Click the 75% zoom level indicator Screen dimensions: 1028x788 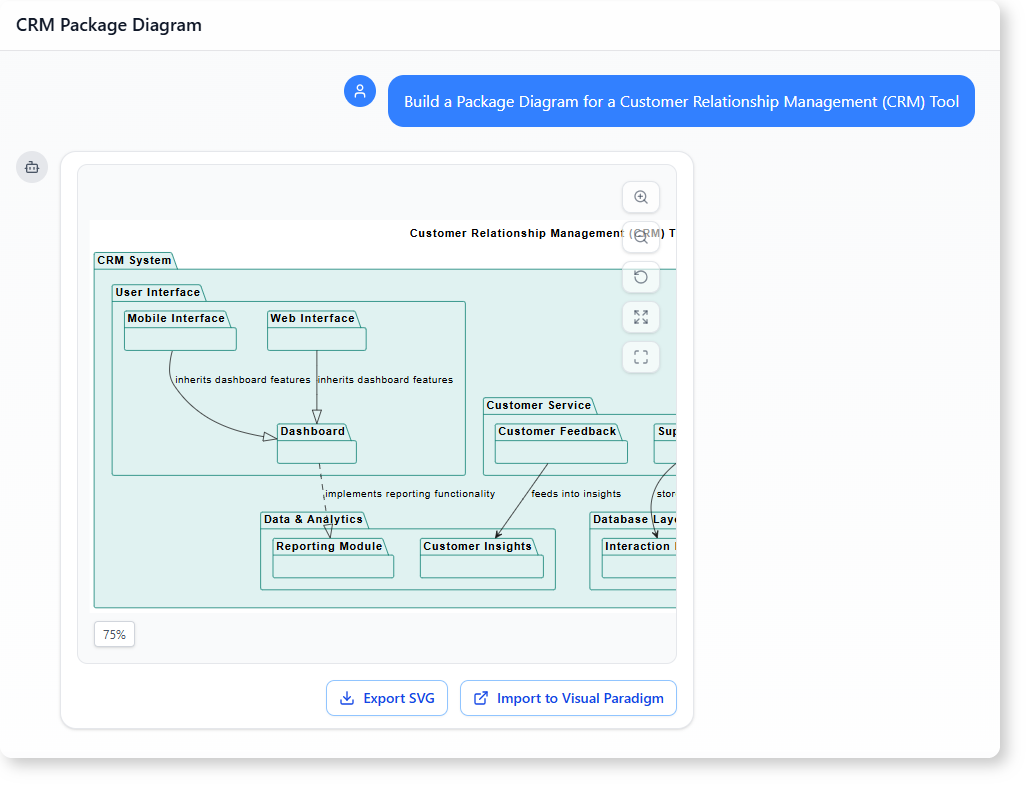point(115,634)
